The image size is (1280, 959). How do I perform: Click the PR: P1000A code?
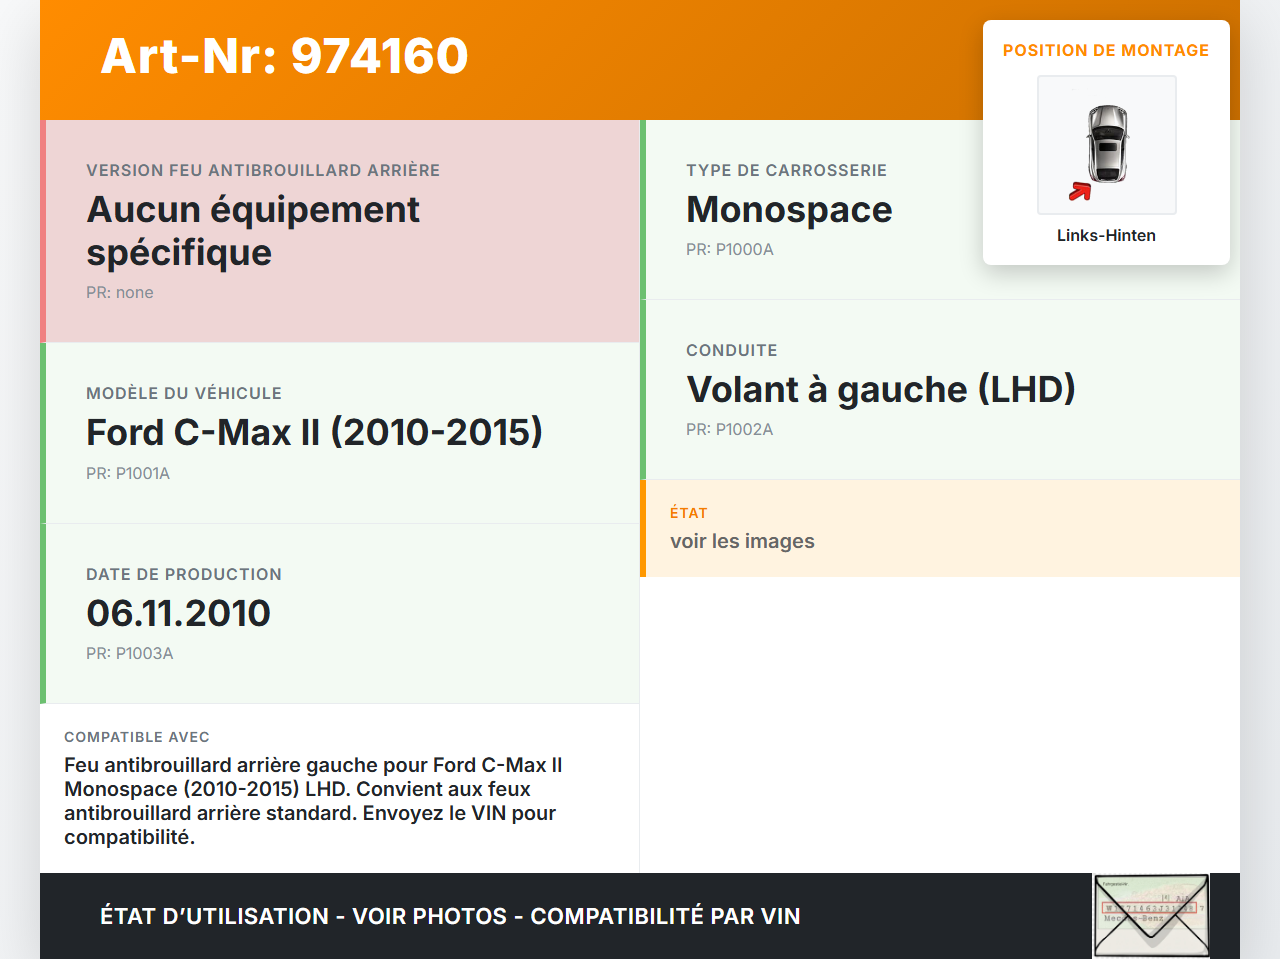tap(729, 249)
